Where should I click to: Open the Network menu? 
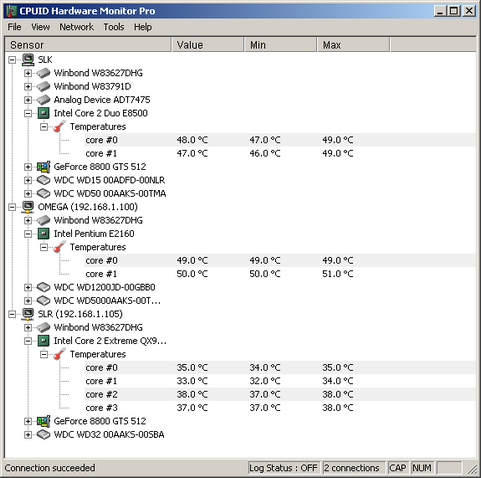(x=77, y=27)
